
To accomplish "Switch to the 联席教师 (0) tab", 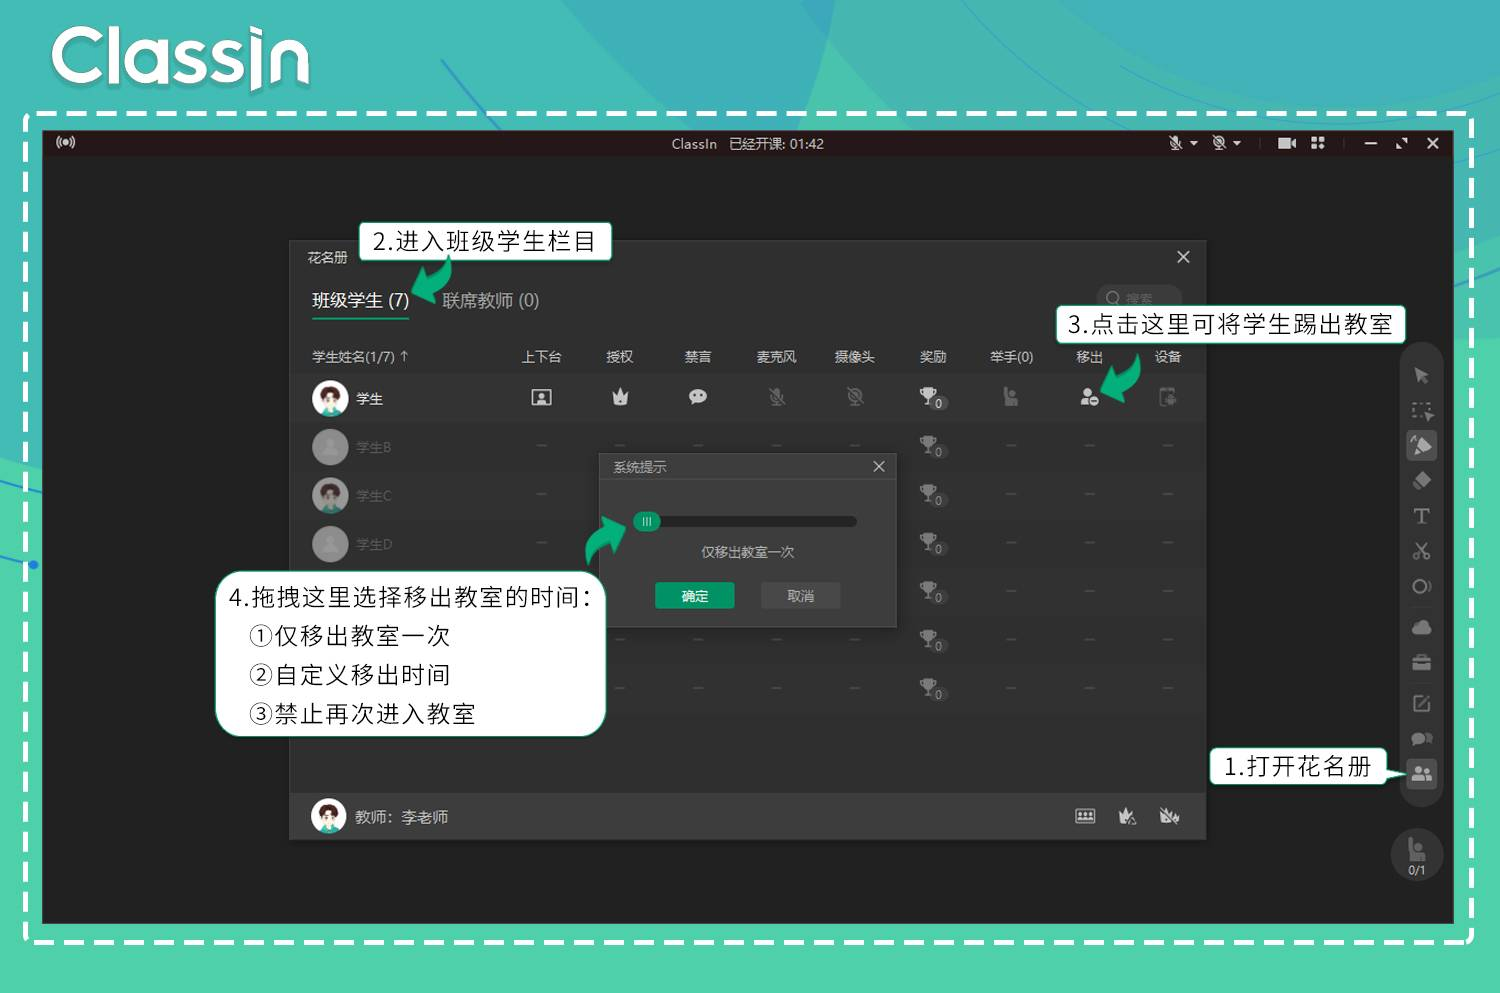I will point(490,301).
